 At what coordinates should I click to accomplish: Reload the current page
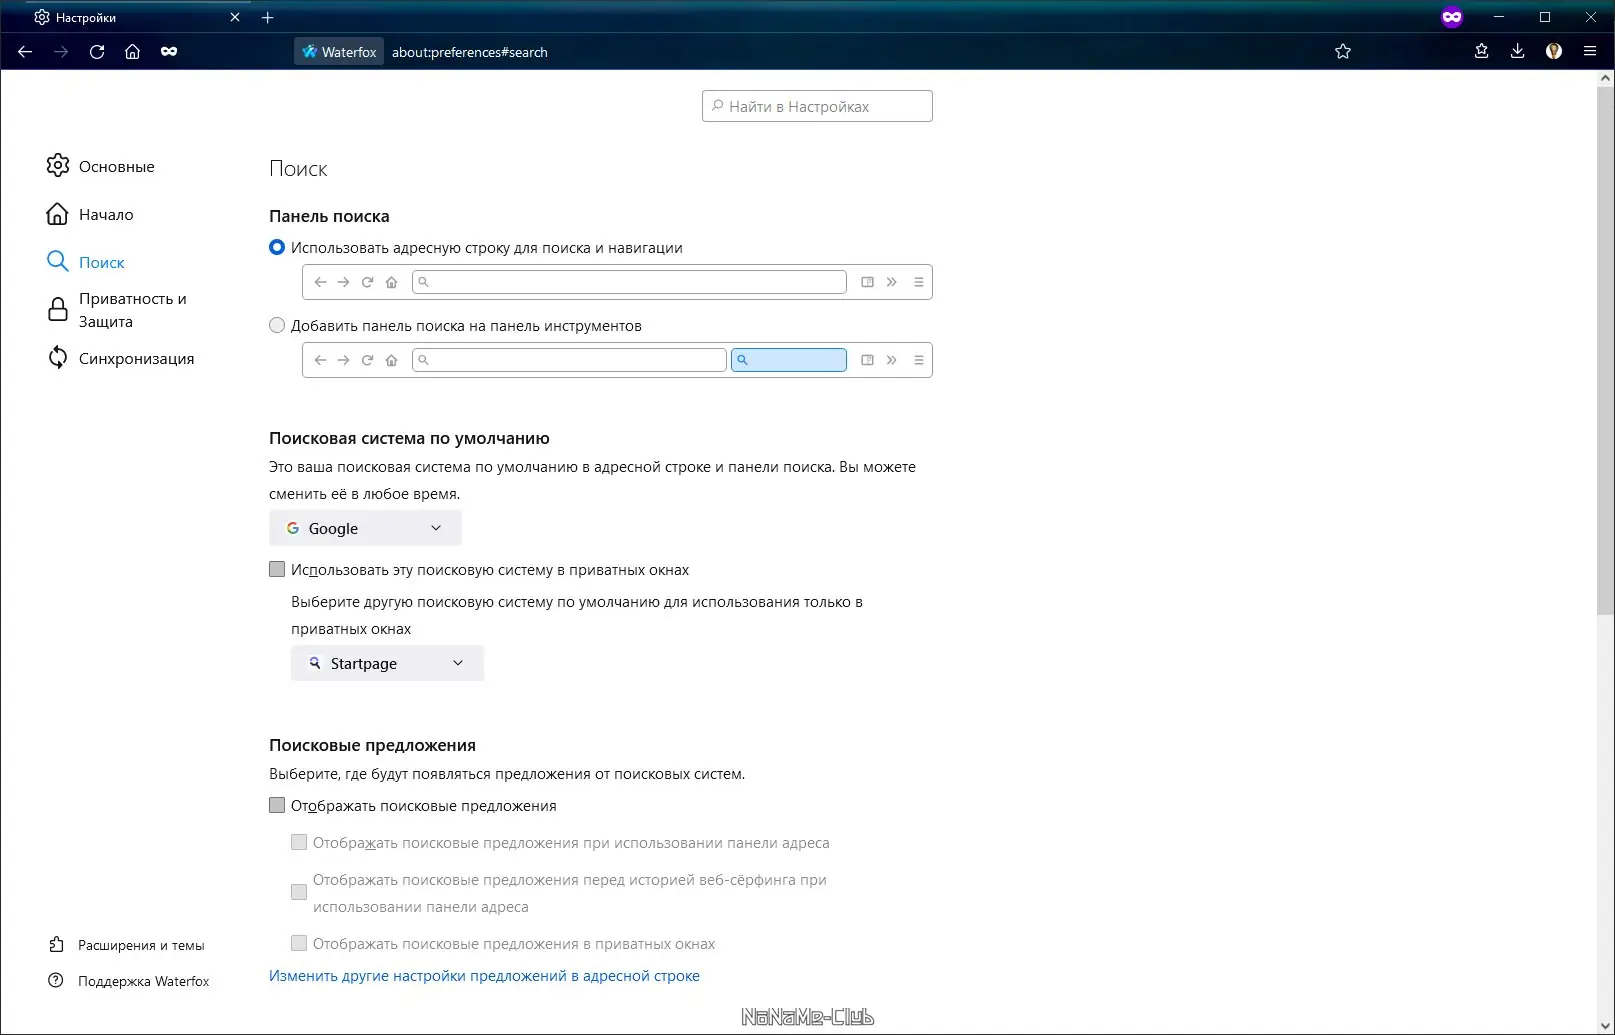97,52
